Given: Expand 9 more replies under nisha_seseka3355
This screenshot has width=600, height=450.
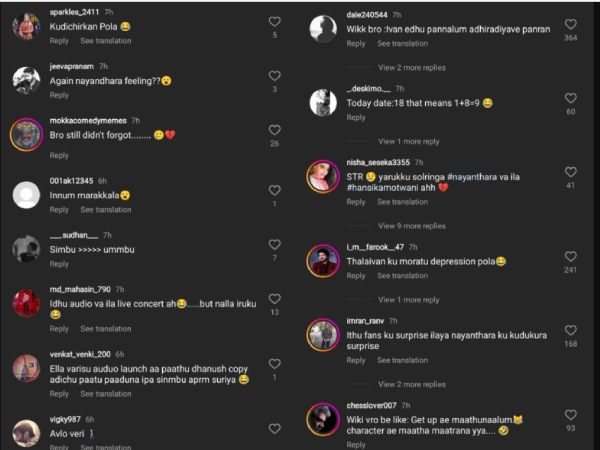Looking at the screenshot, I should [x=411, y=226].
